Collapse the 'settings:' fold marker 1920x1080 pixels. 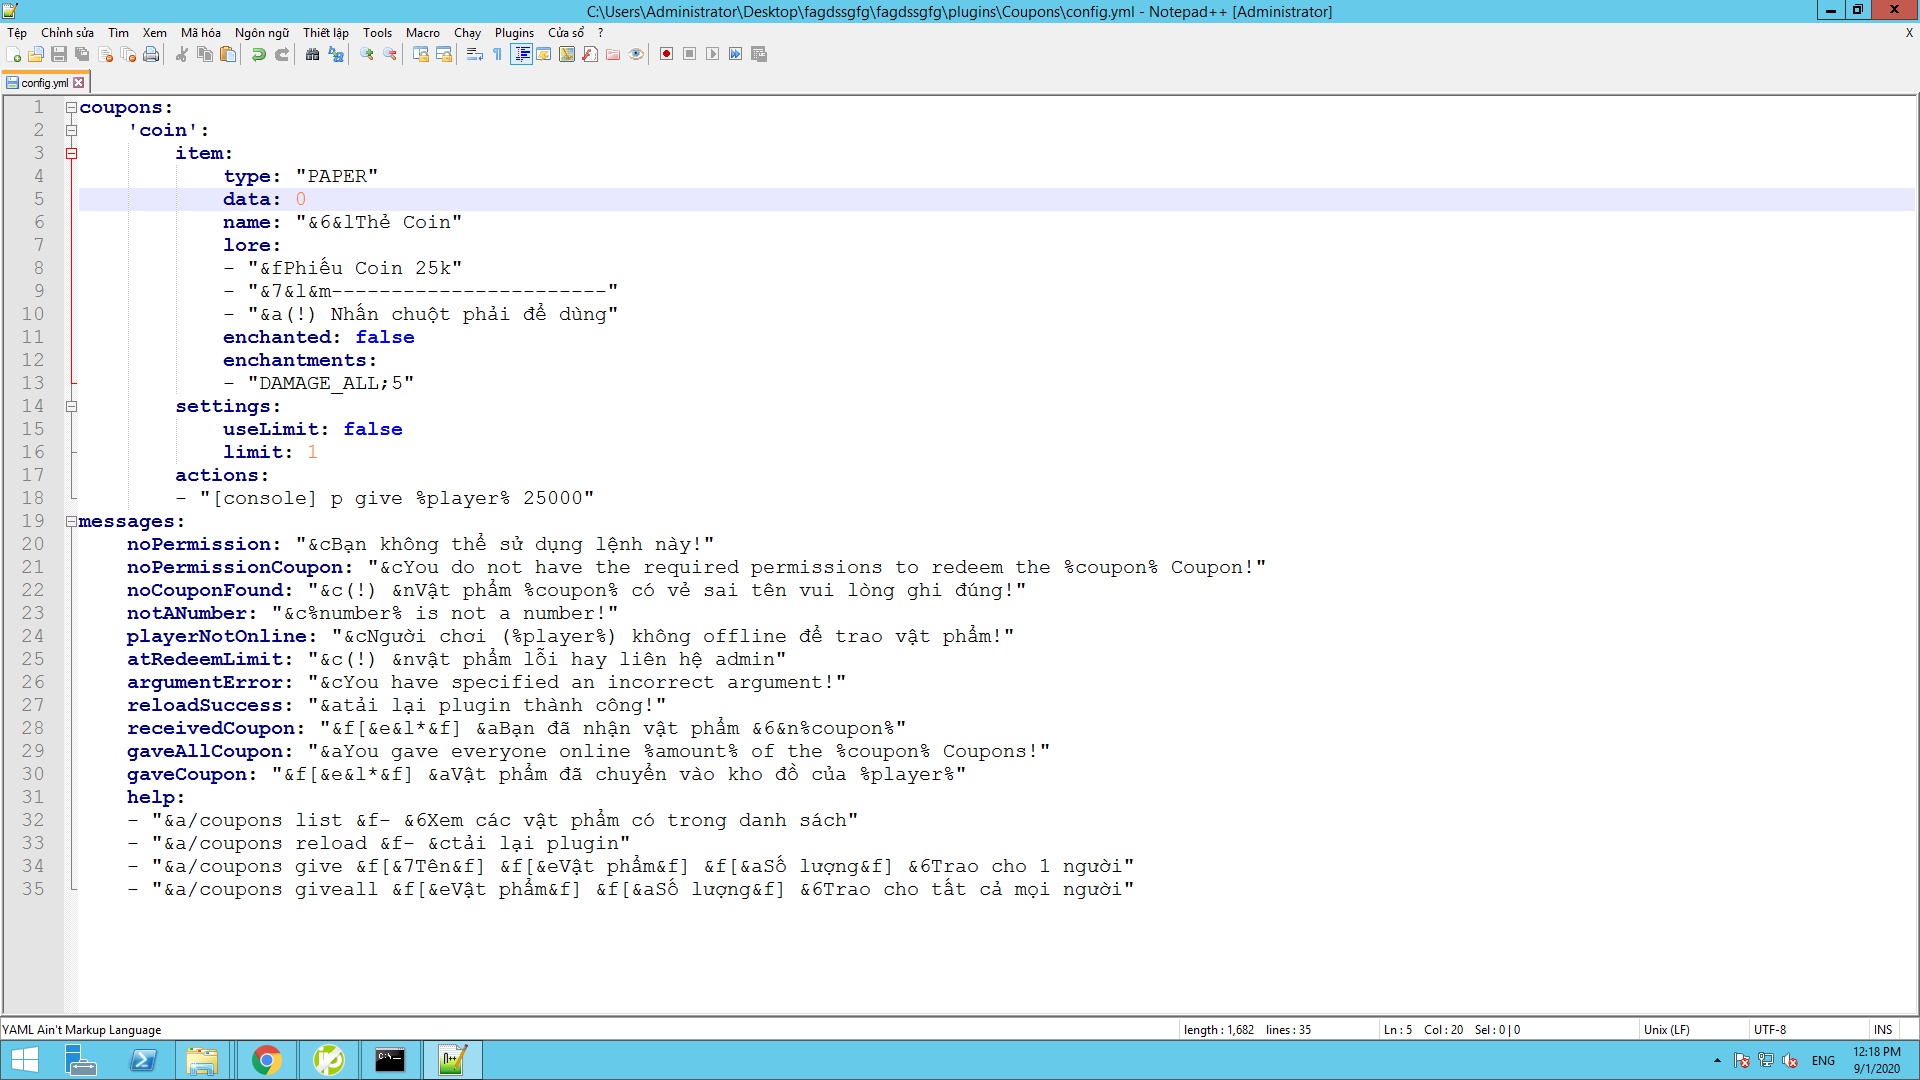(x=71, y=407)
